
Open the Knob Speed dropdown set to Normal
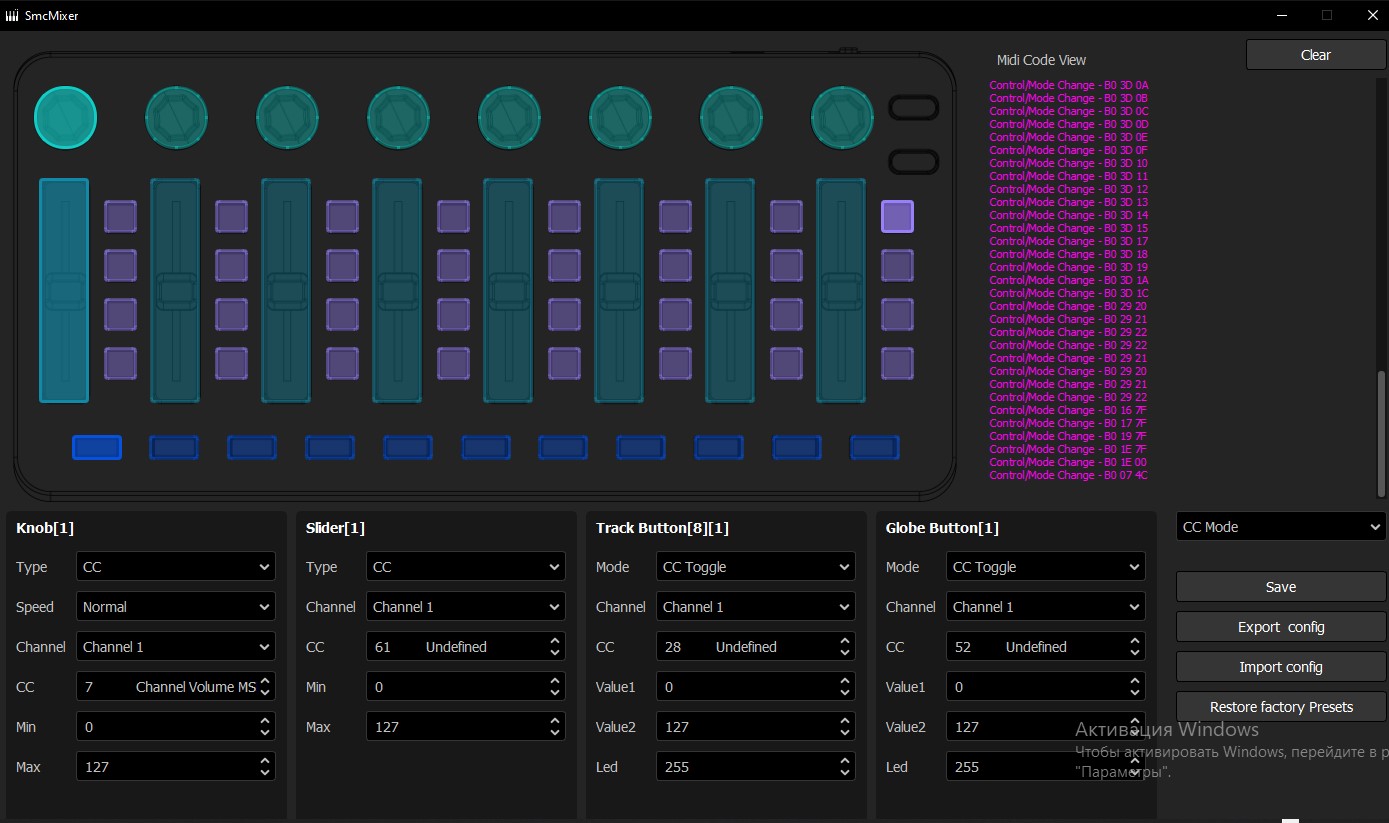pos(176,607)
